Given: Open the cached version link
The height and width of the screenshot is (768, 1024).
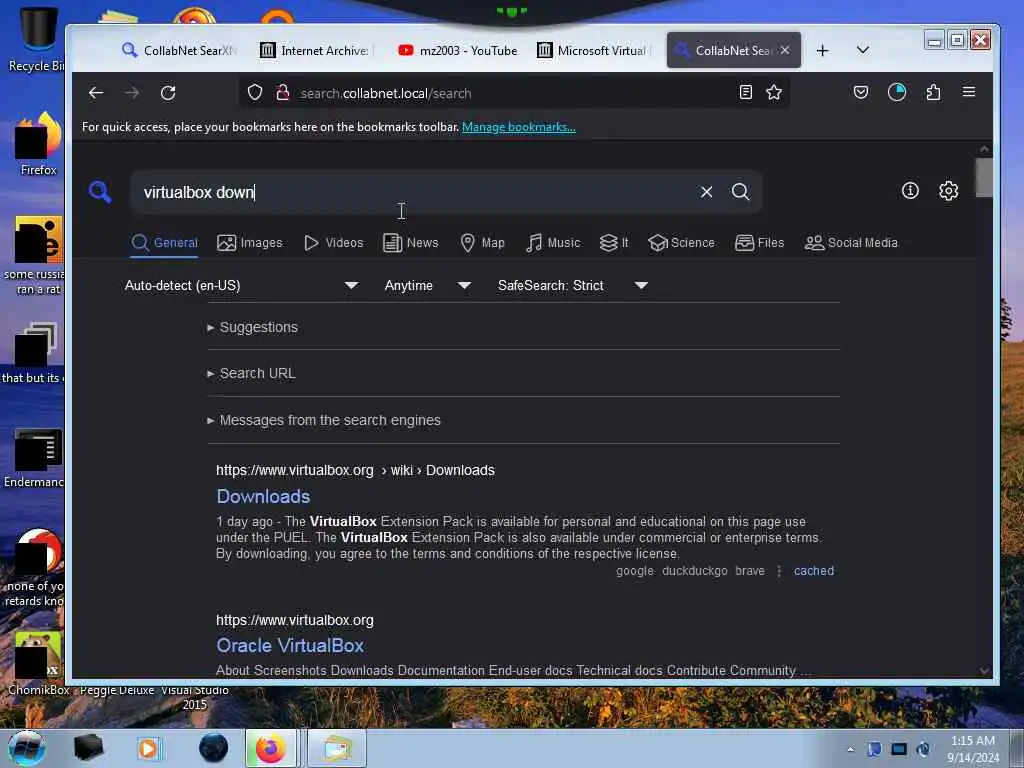Looking at the screenshot, I should [814, 571].
